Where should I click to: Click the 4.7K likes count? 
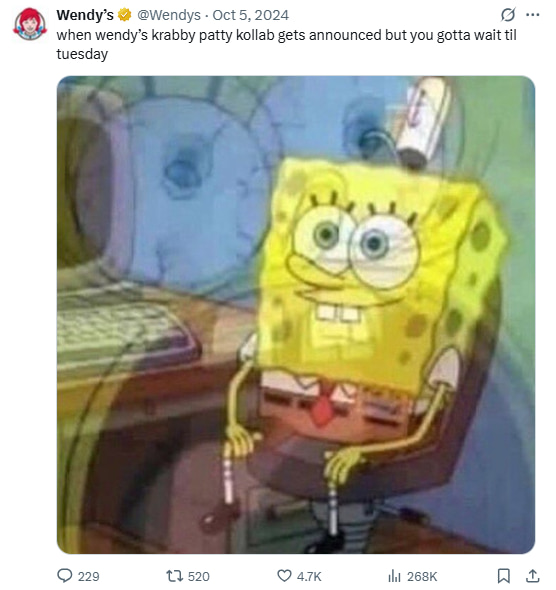pos(309,576)
